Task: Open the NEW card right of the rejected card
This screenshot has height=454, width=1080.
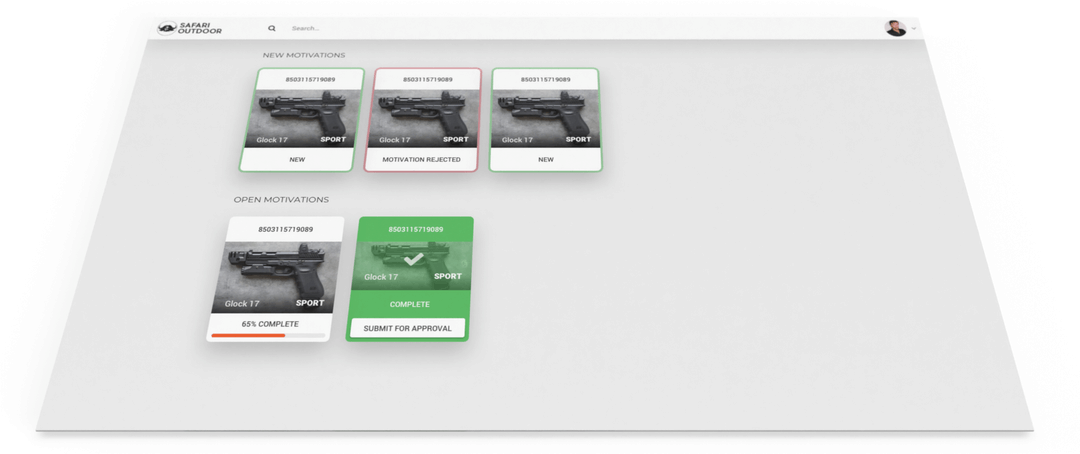Action: click(546, 119)
